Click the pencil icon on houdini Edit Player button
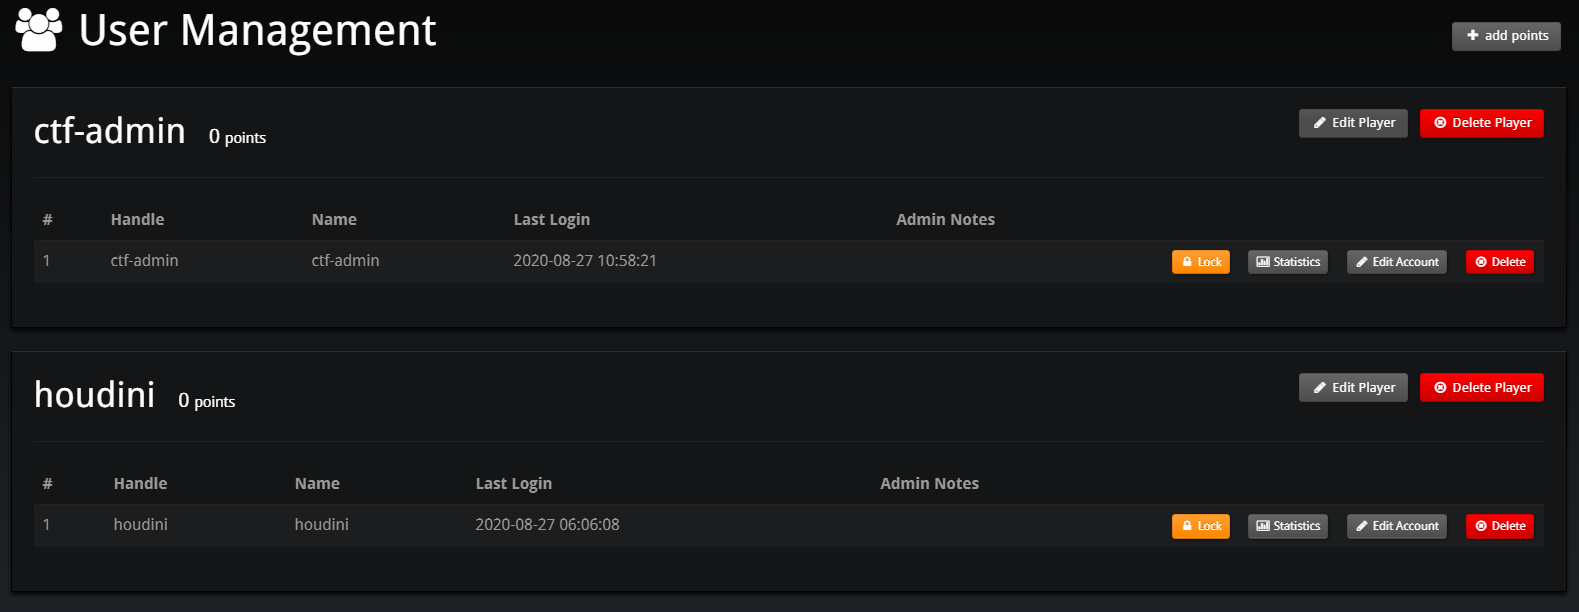This screenshot has height=612, width=1579. coord(1318,387)
